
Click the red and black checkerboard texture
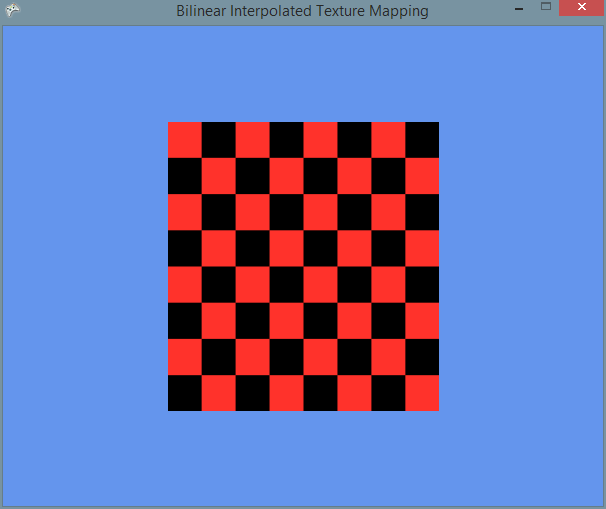coord(303,266)
